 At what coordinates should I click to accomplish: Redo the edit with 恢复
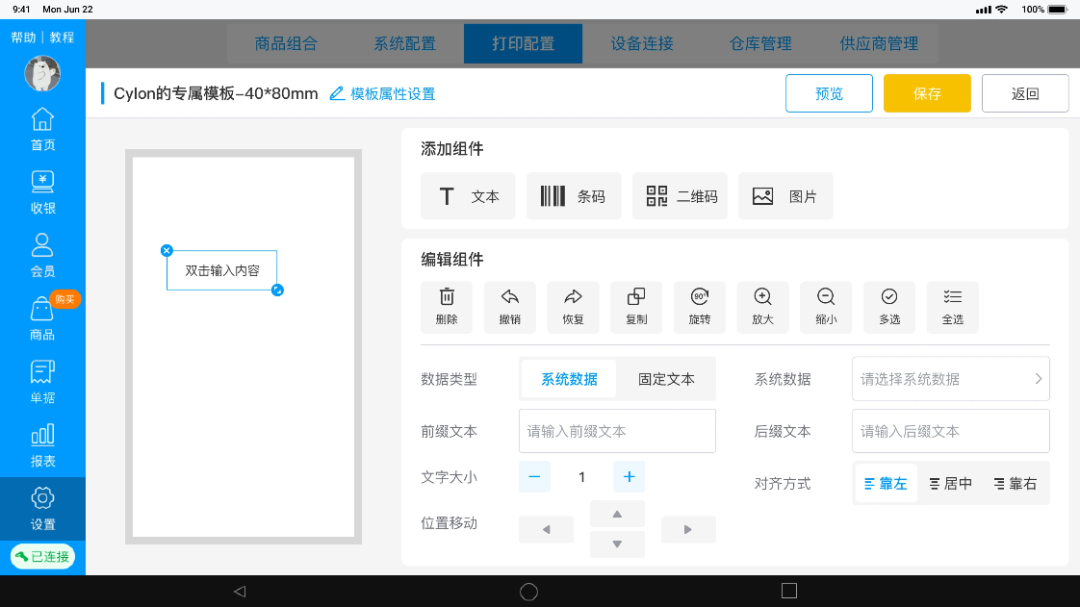pyautogui.click(x=573, y=307)
